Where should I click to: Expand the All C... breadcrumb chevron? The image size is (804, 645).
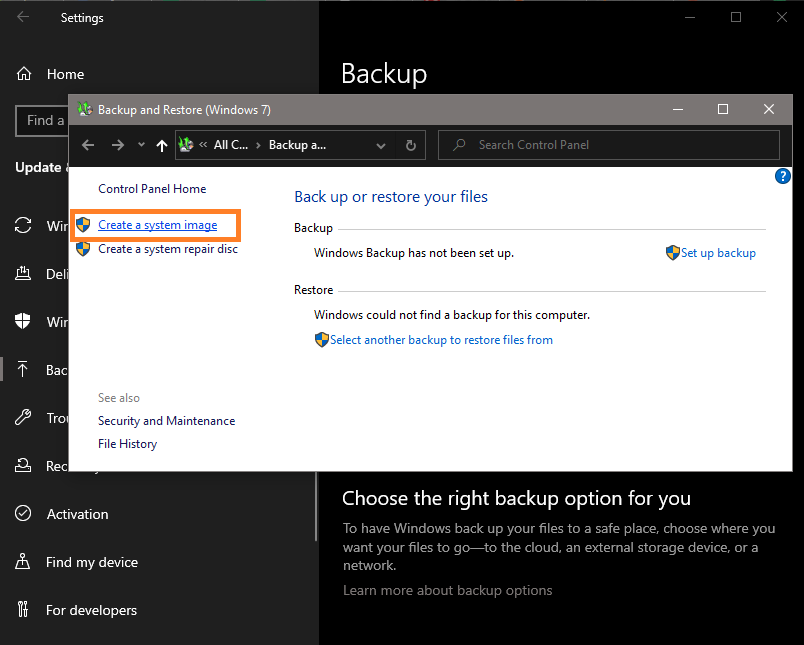pyautogui.click(x=258, y=146)
